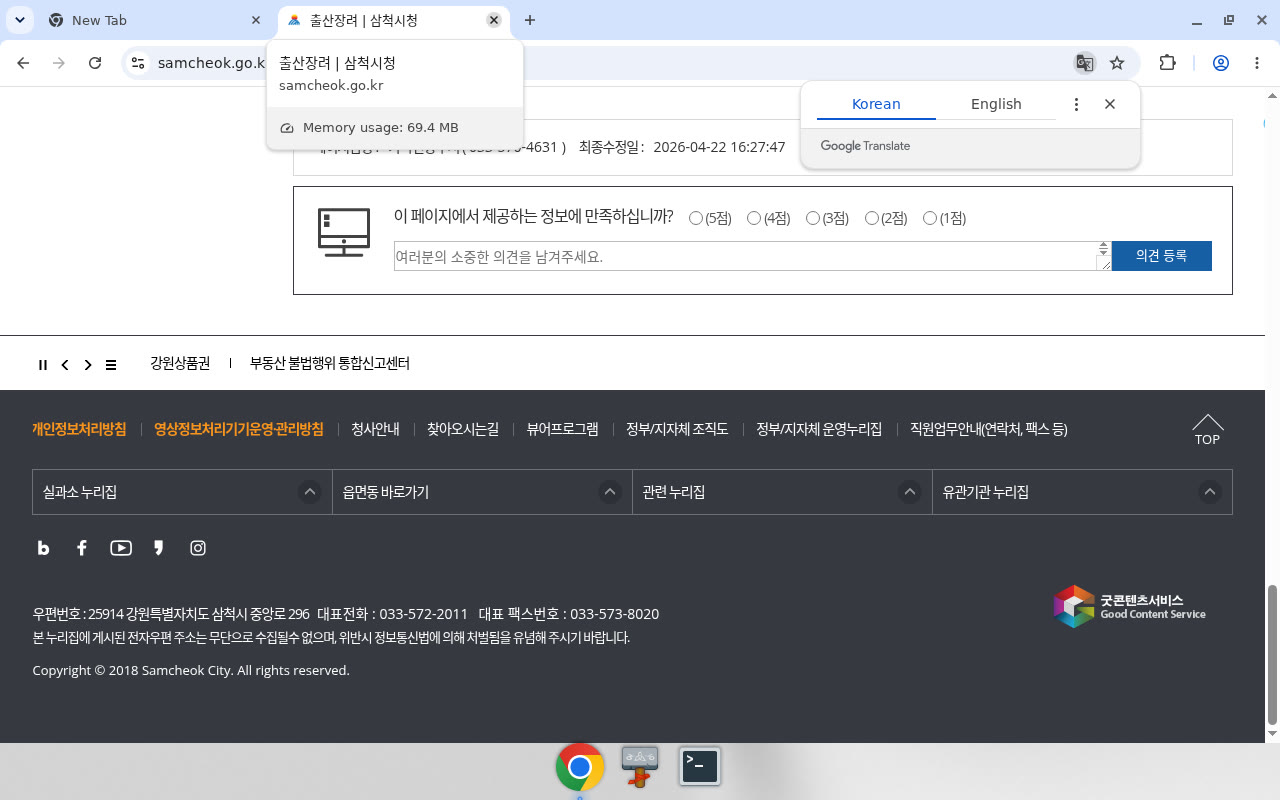Viewport: 1280px width, 800px height.
Task: Open the Facebook social icon
Action: (x=82, y=548)
